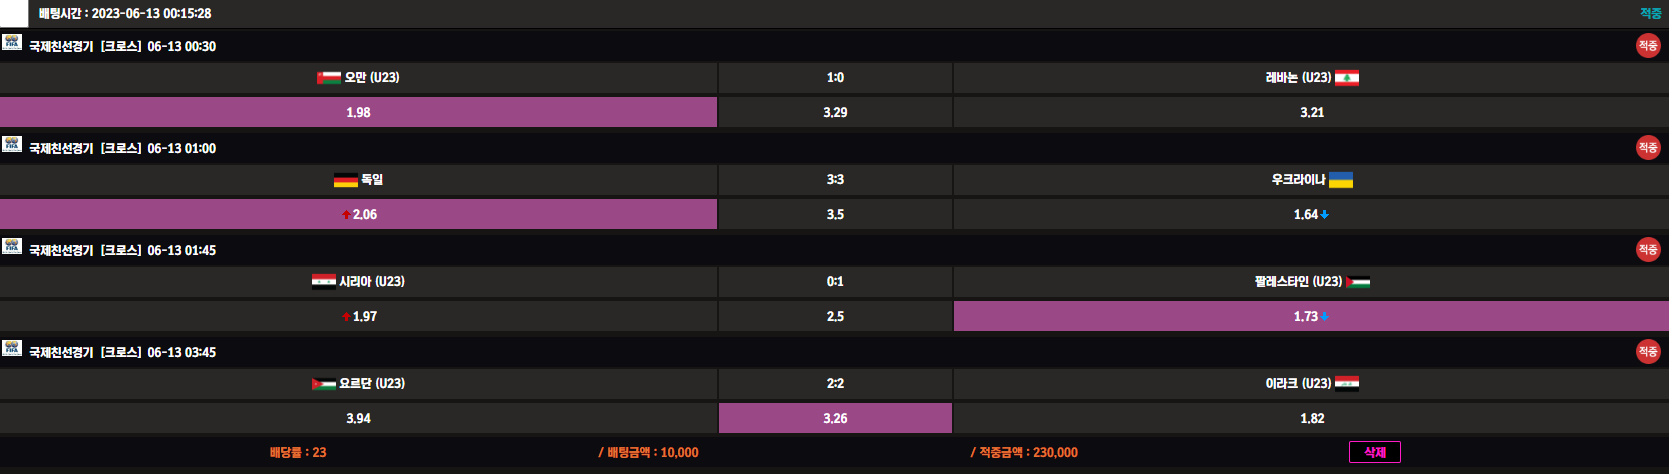Click the 3:3 score of Germany vs Ukraine

click(x=835, y=180)
